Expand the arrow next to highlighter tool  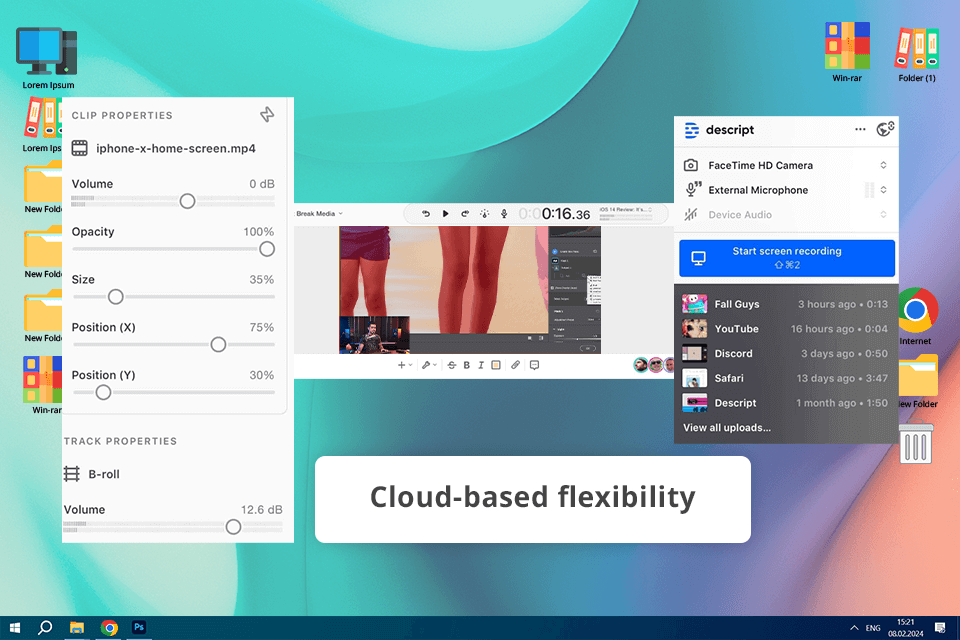point(435,365)
